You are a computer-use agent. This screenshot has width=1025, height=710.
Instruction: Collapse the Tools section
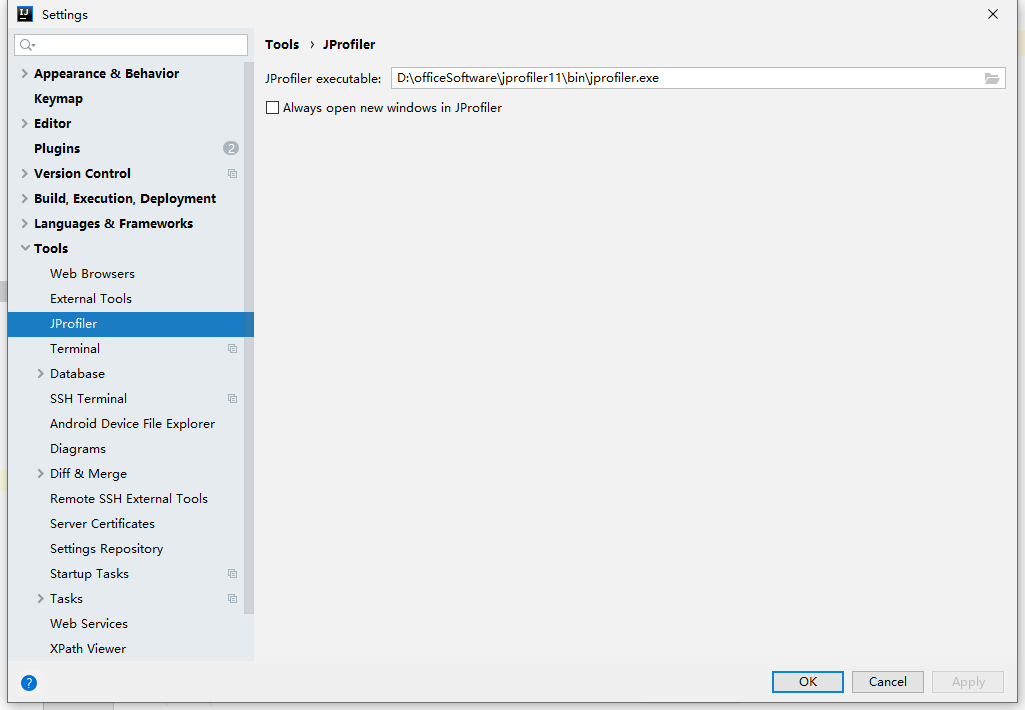click(x=25, y=248)
